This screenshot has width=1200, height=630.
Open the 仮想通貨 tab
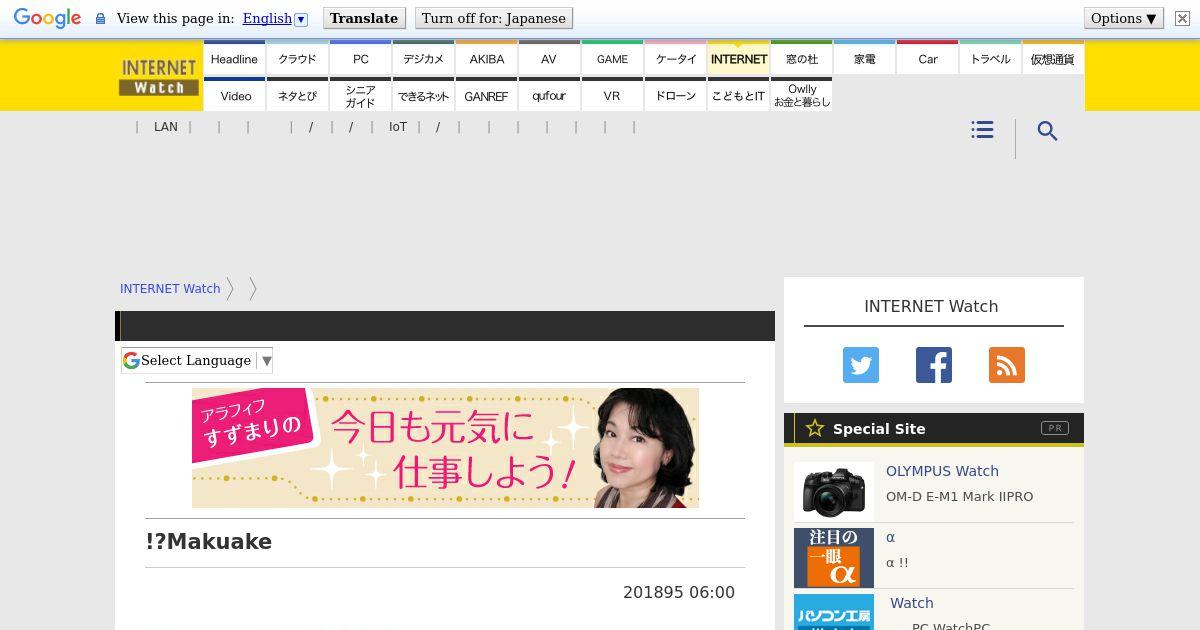(x=1053, y=58)
